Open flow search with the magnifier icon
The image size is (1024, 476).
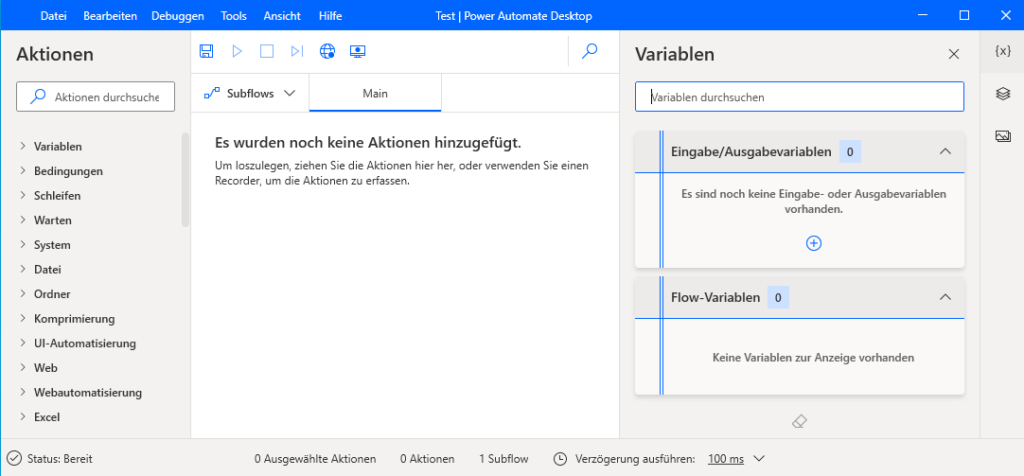point(590,51)
